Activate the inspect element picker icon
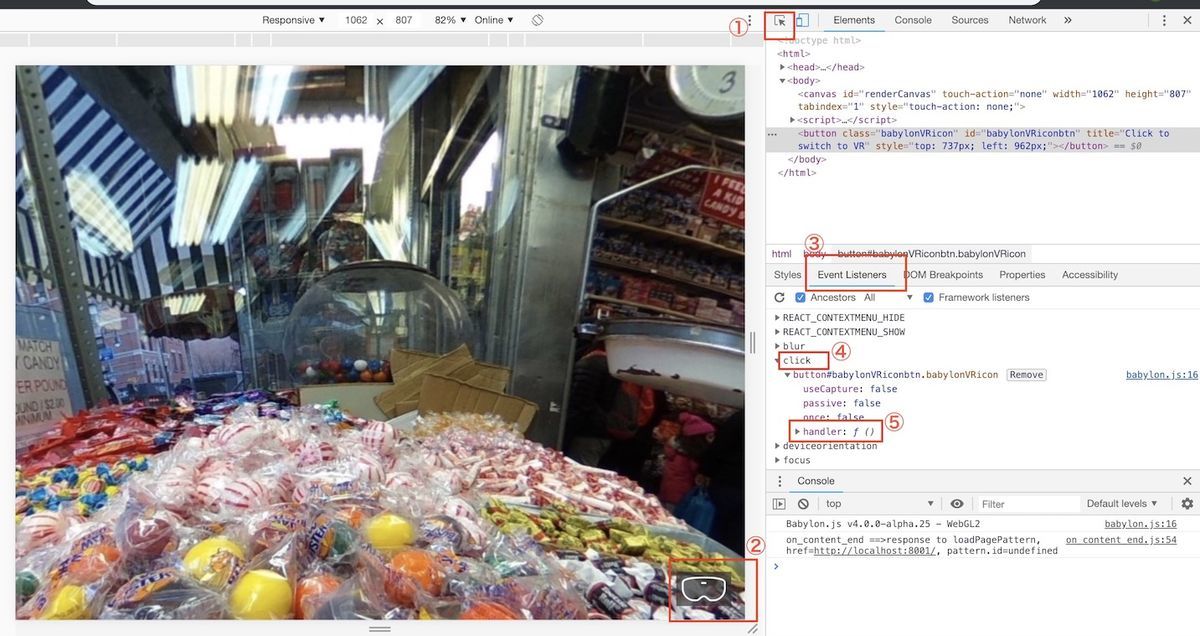This screenshot has height=636, width=1200. (780, 20)
